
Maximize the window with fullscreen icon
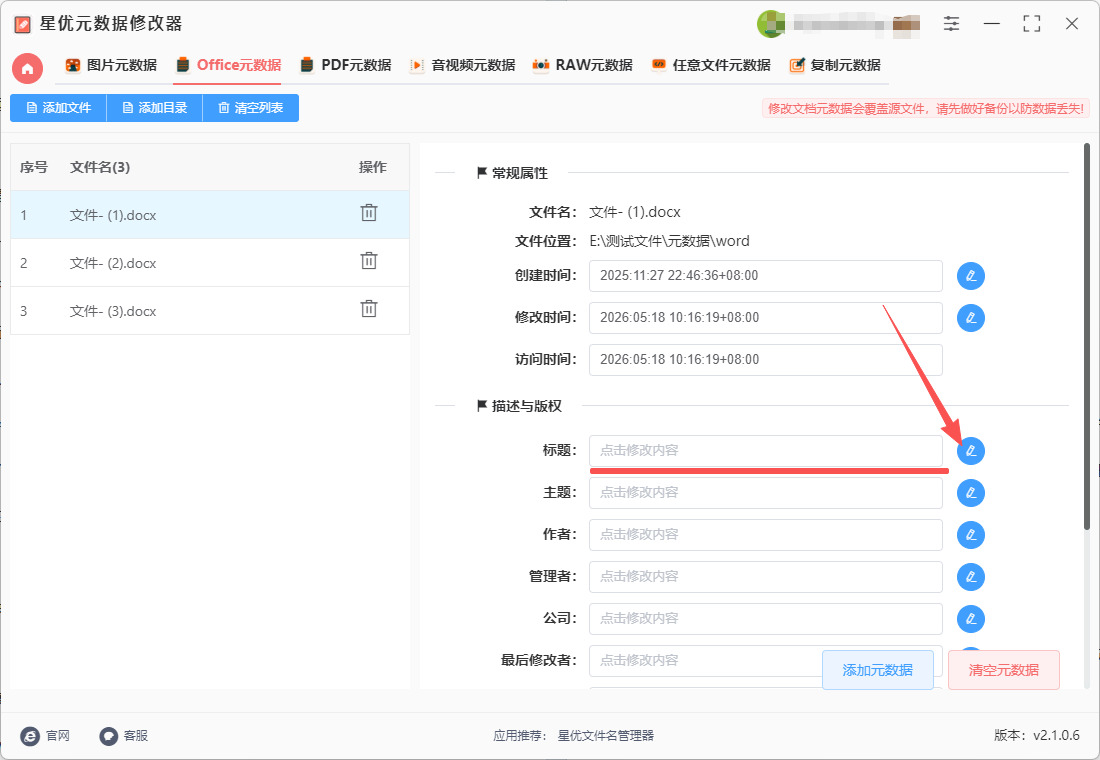pos(1031,24)
